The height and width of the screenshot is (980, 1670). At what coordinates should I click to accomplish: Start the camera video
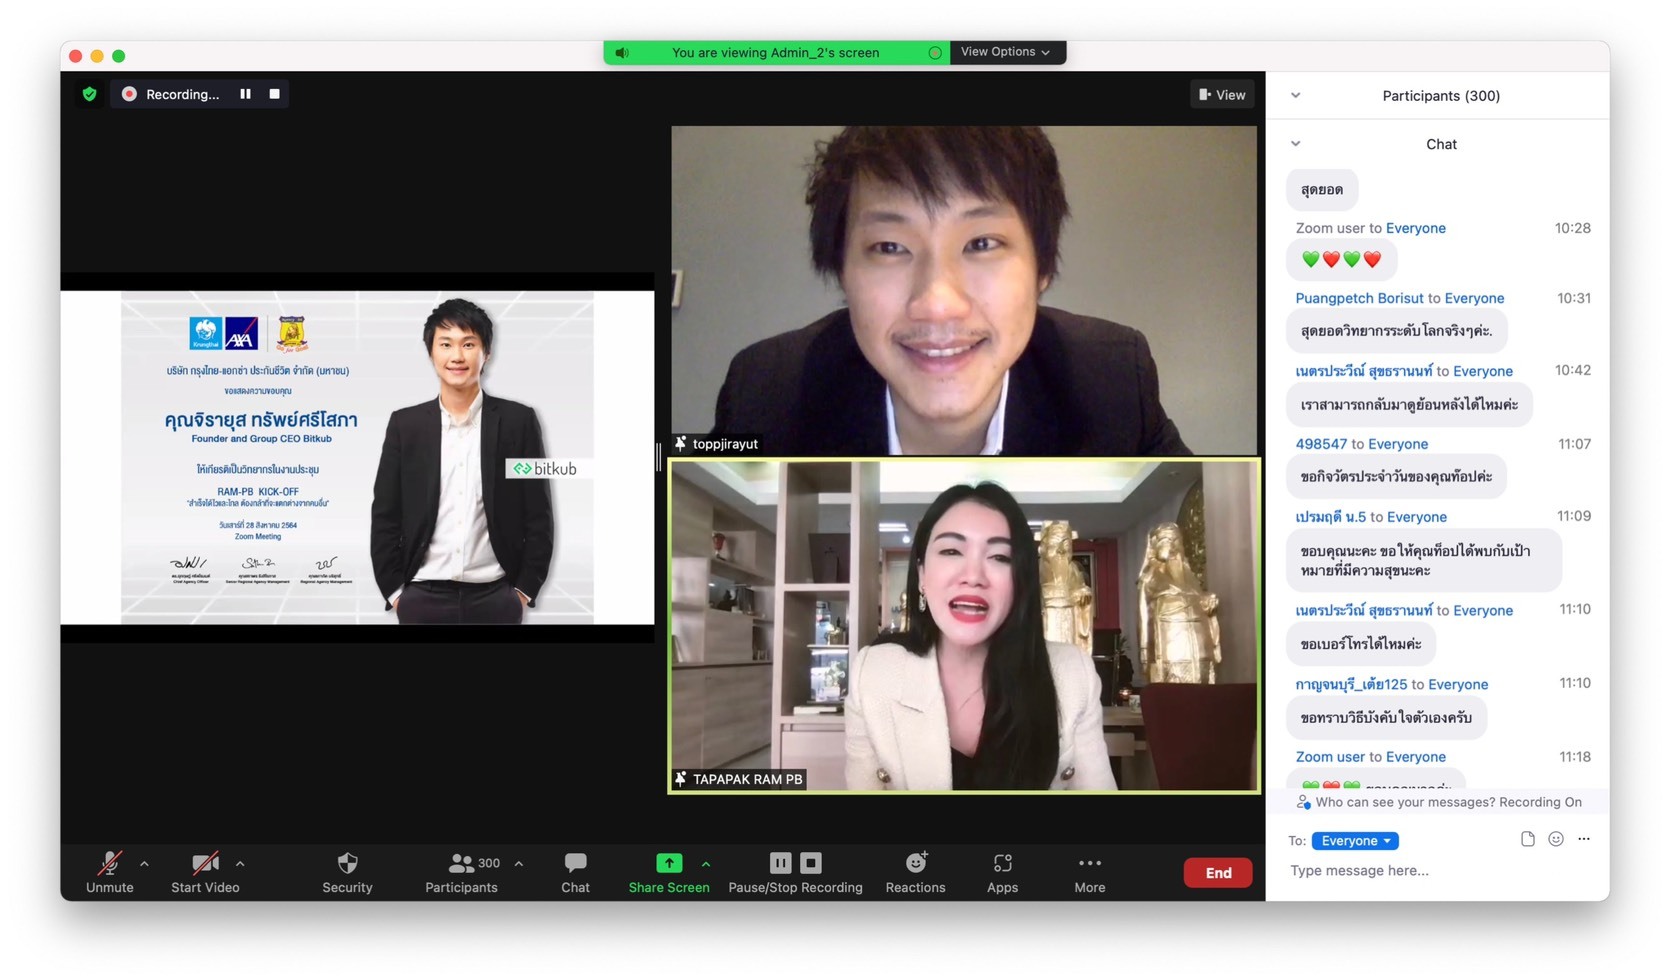click(x=205, y=872)
